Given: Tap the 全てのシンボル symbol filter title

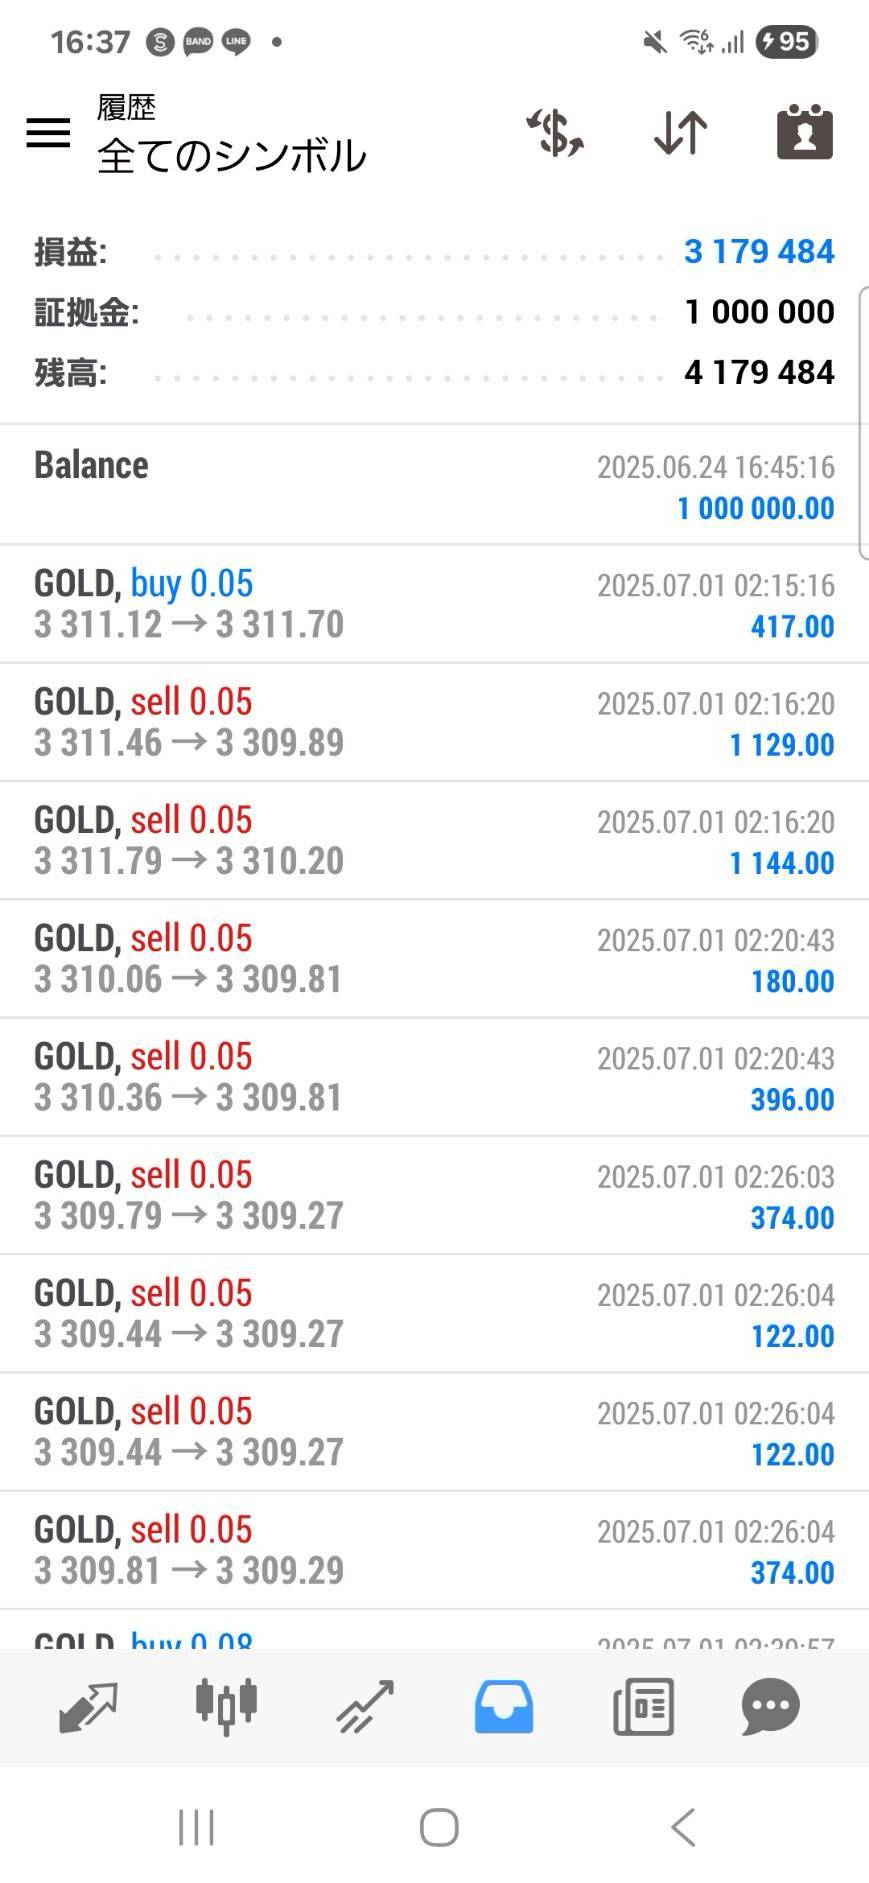Looking at the screenshot, I should 232,156.
